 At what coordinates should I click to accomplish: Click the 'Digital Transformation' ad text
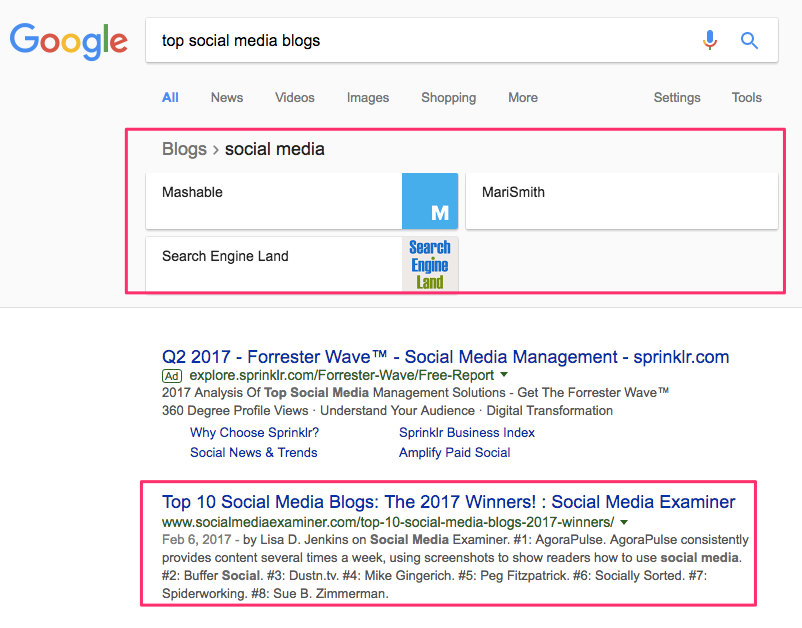[549, 411]
